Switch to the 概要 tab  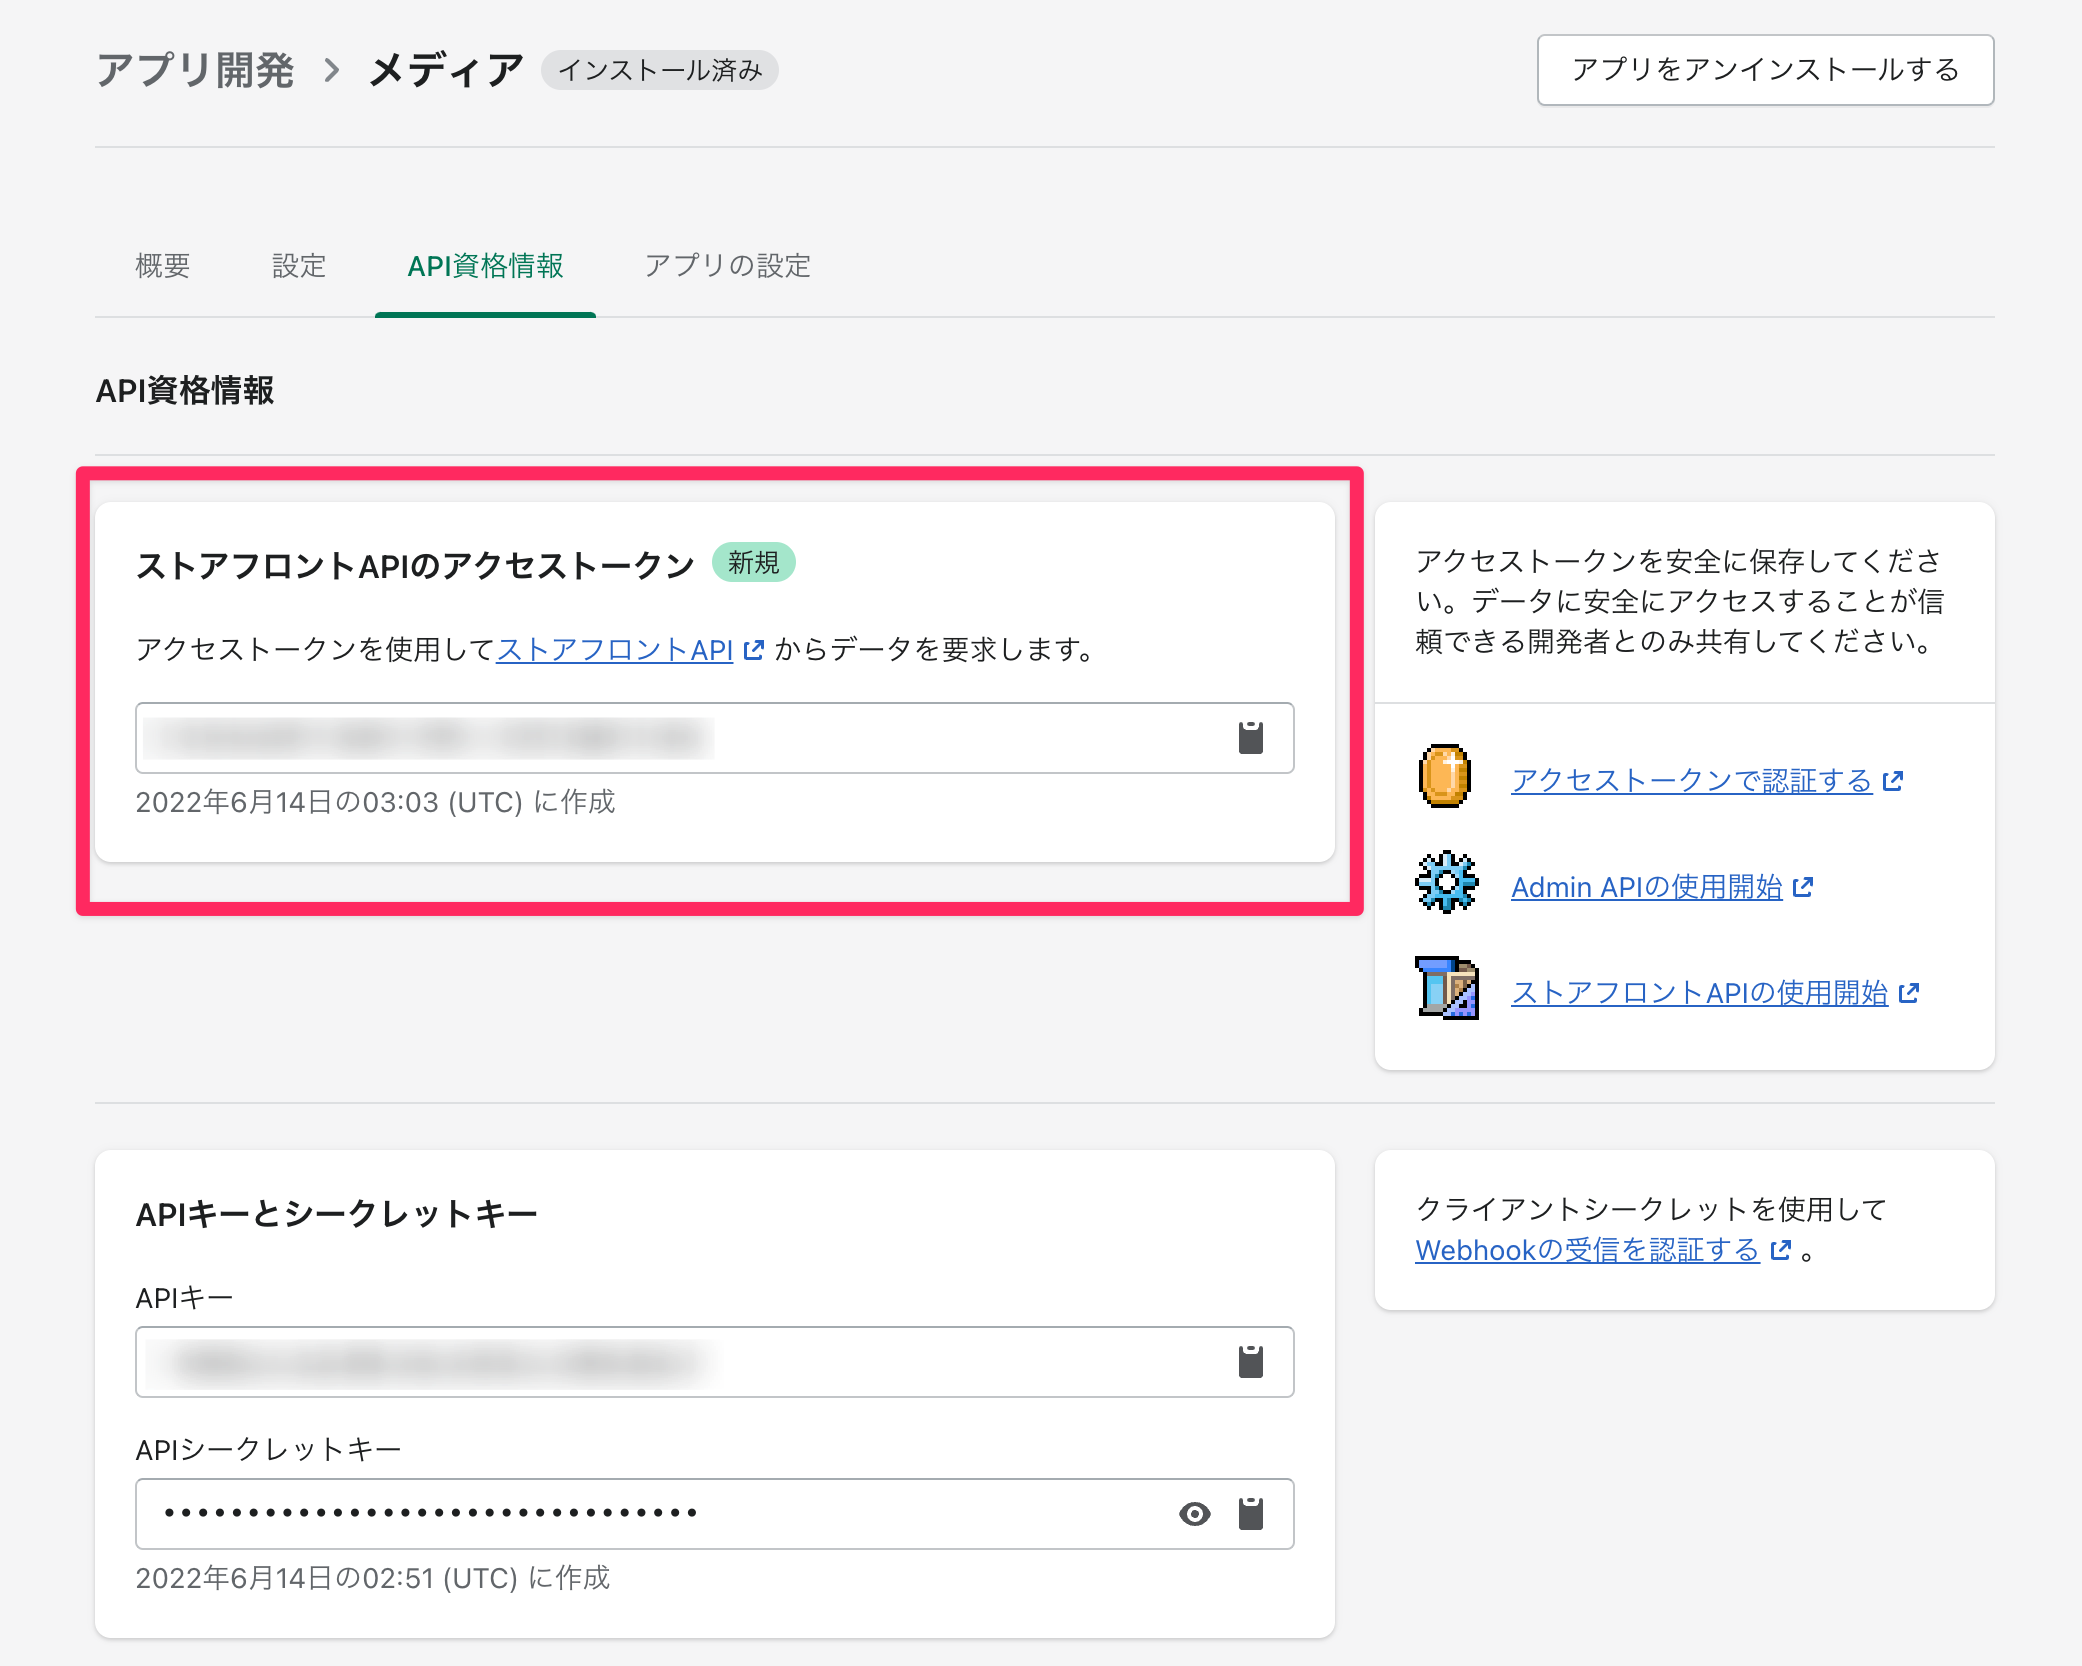(x=162, y=266)
